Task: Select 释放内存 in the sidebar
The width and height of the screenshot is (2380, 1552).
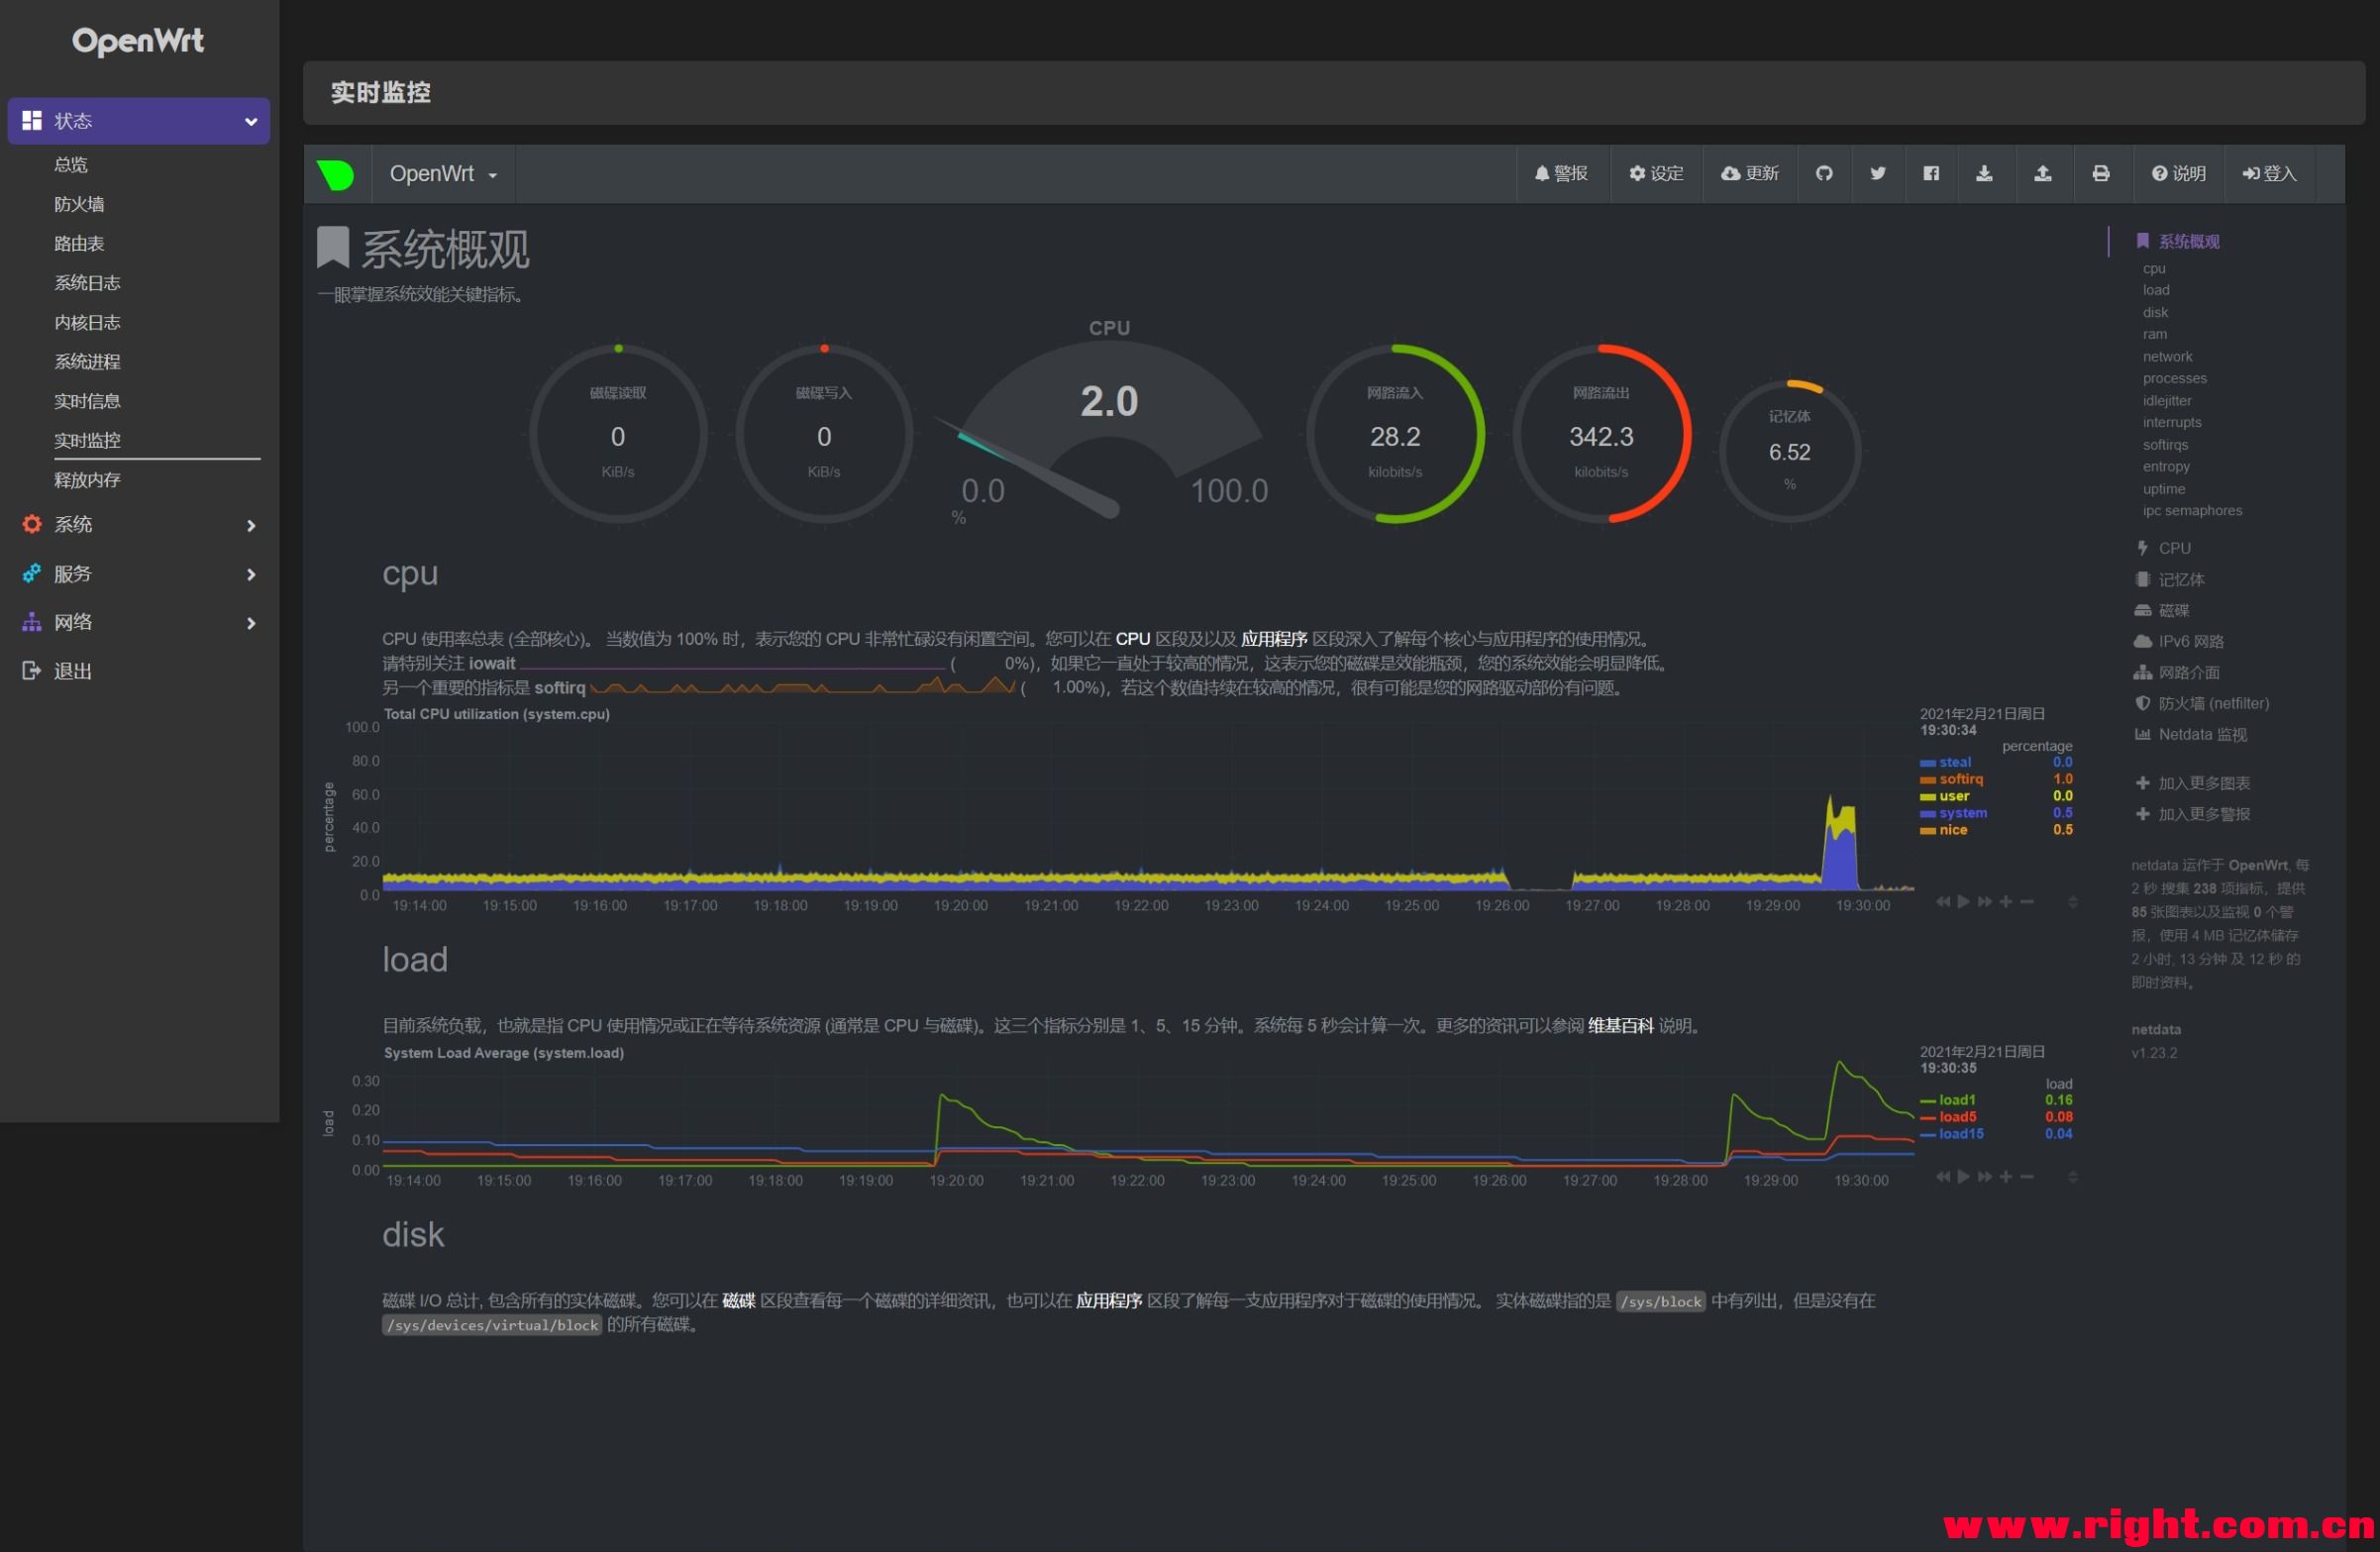Action: tap(87, 480)
